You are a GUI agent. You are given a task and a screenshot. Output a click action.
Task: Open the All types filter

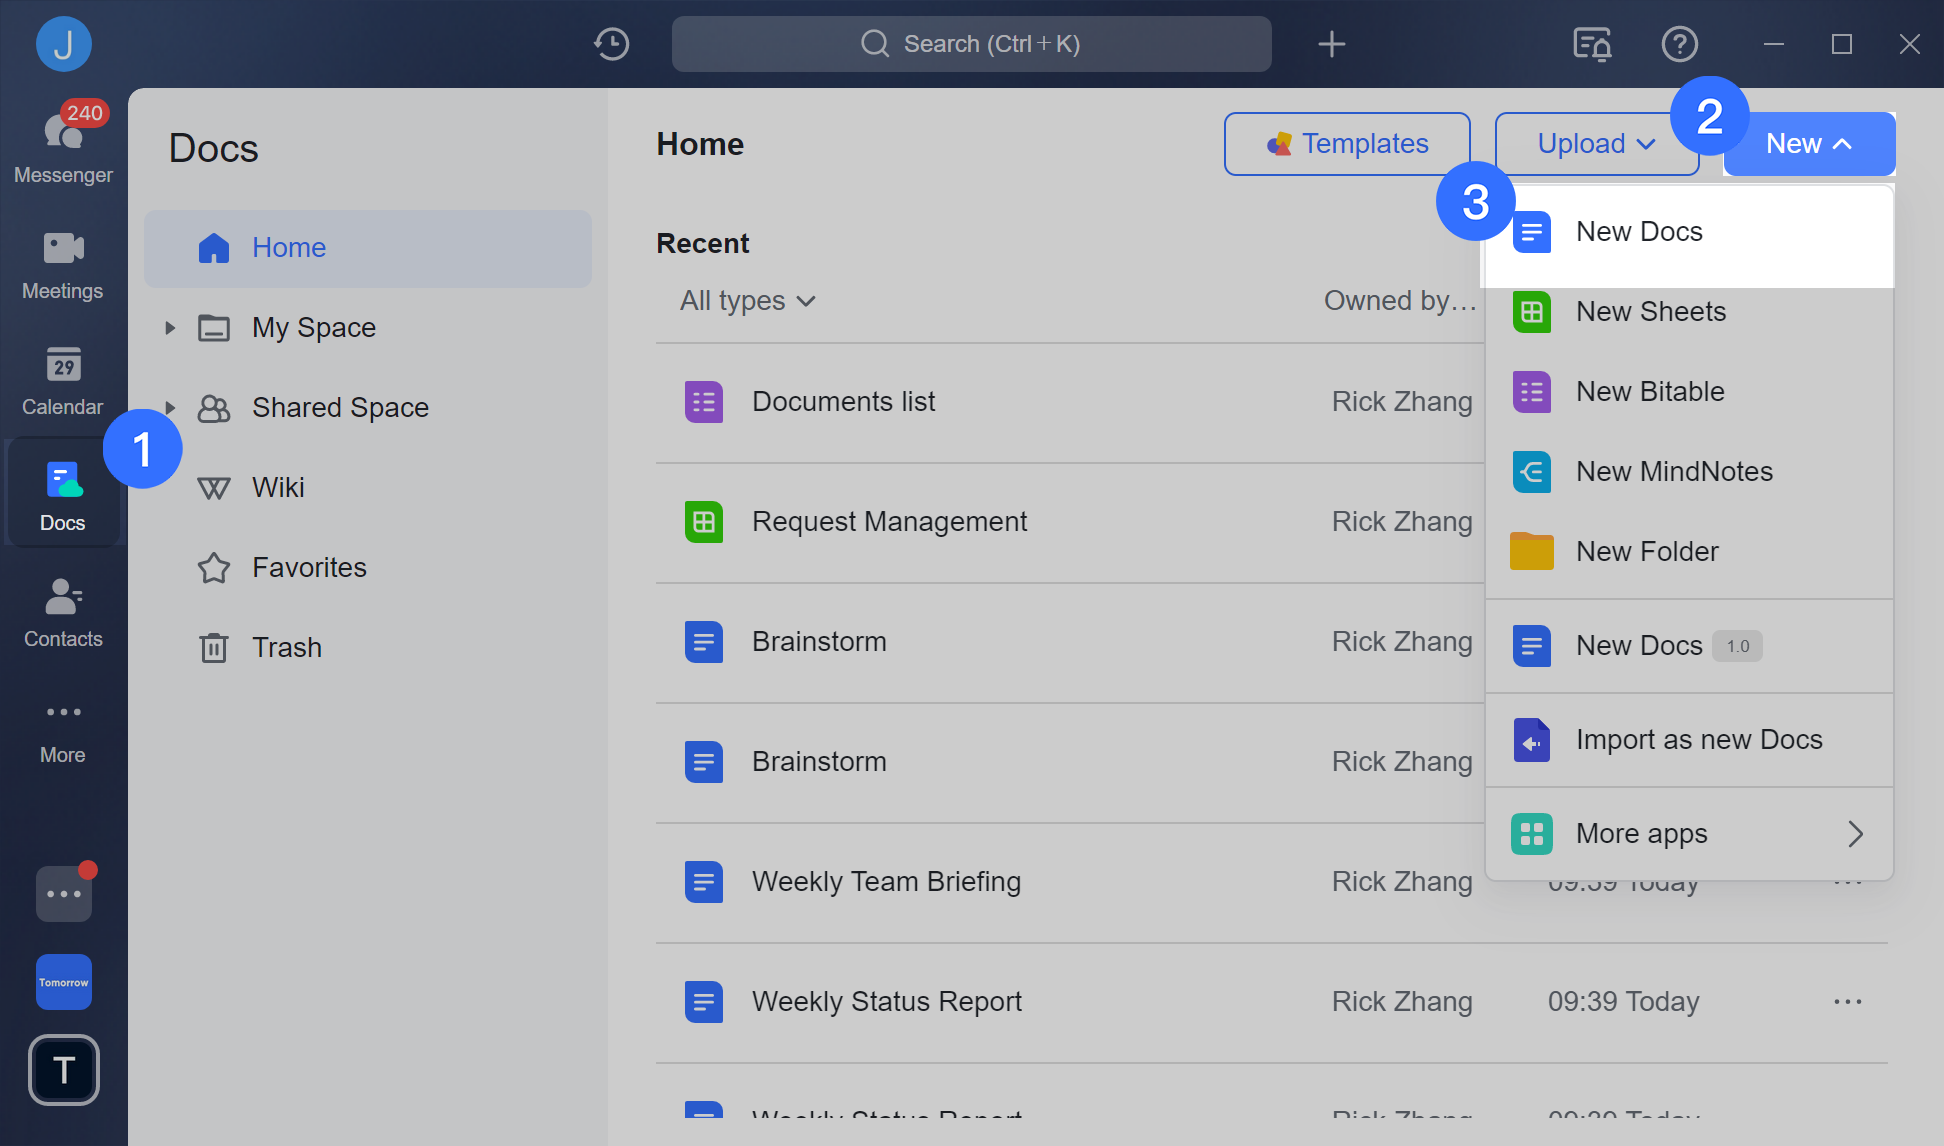[x=746, y=300]
